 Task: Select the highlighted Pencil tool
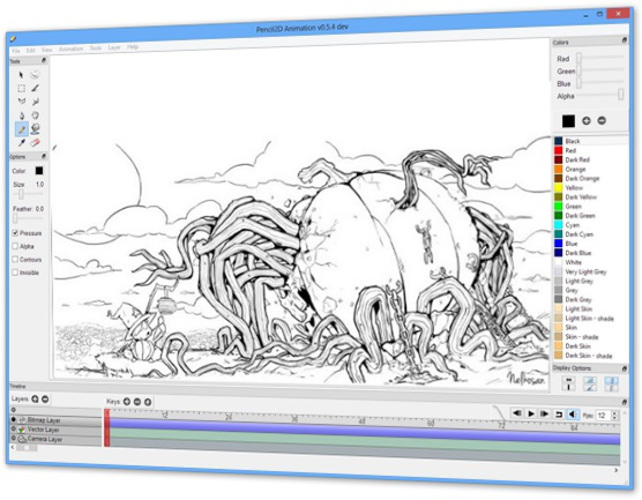tap(21, 129)
